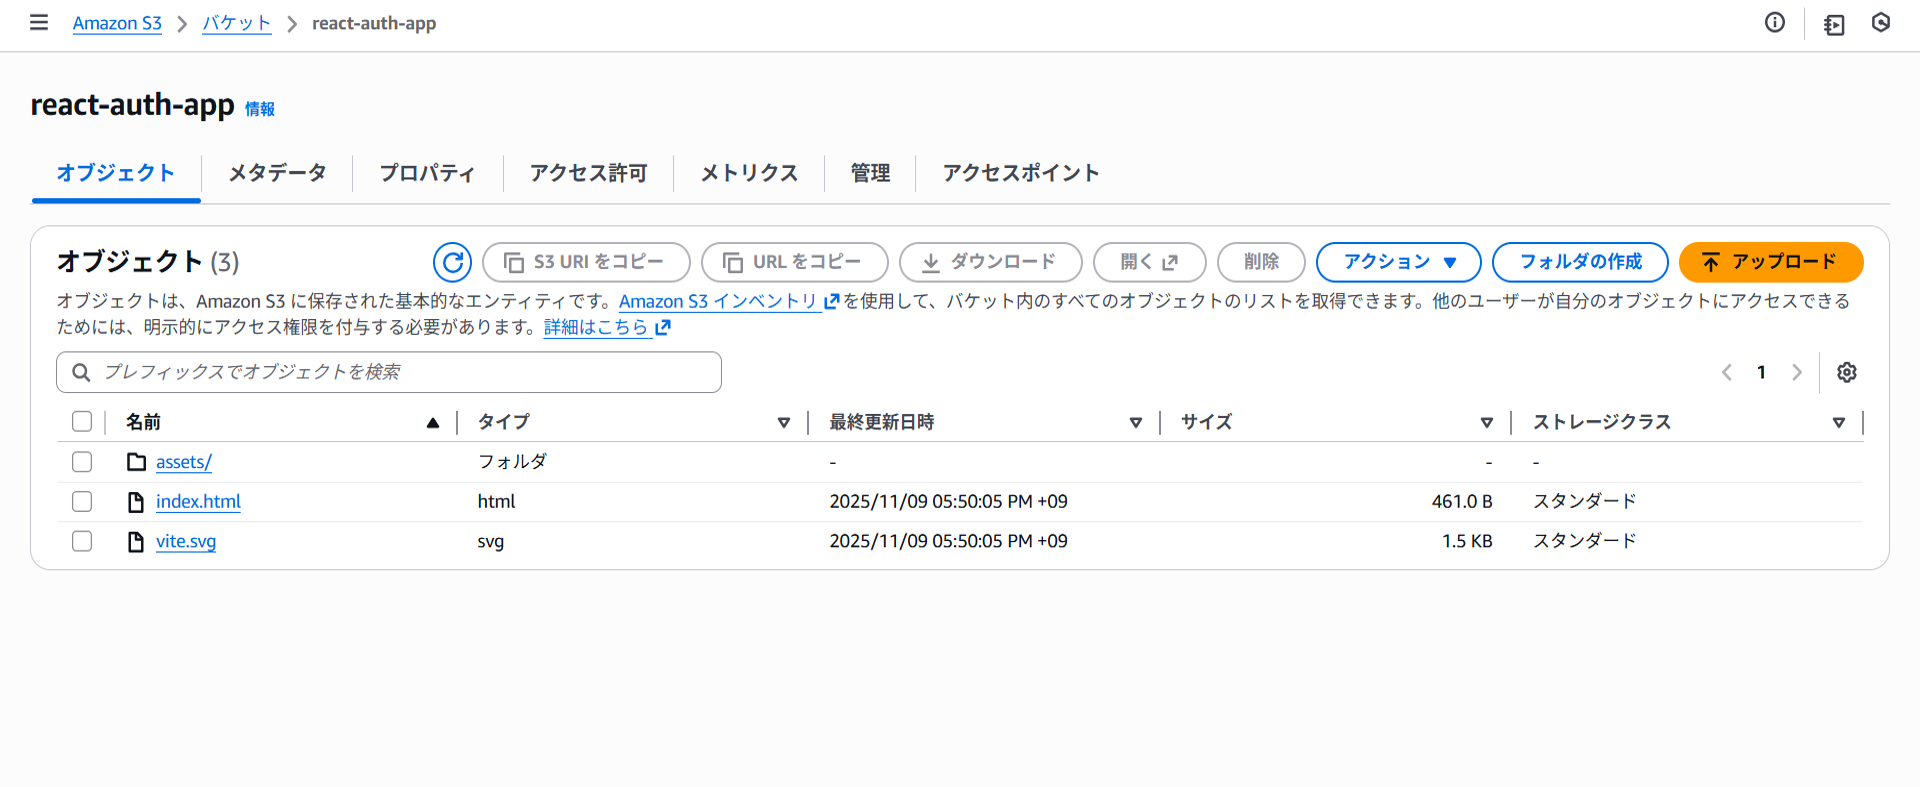
Task: Open table preferences gear icon
Action: (x=1847, y=372)
